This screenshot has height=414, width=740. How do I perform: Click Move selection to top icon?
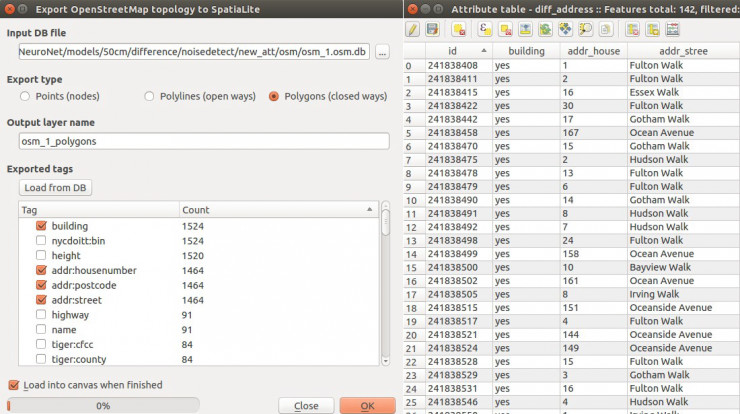pos(525,29)
